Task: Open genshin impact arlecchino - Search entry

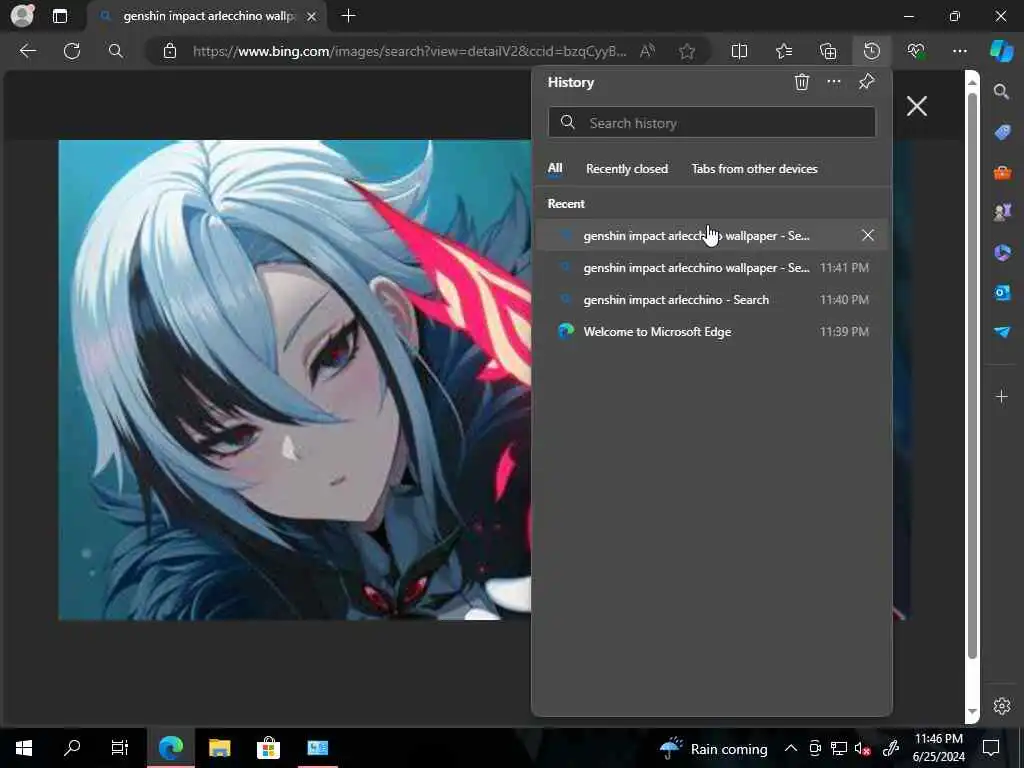Action: 712,300
